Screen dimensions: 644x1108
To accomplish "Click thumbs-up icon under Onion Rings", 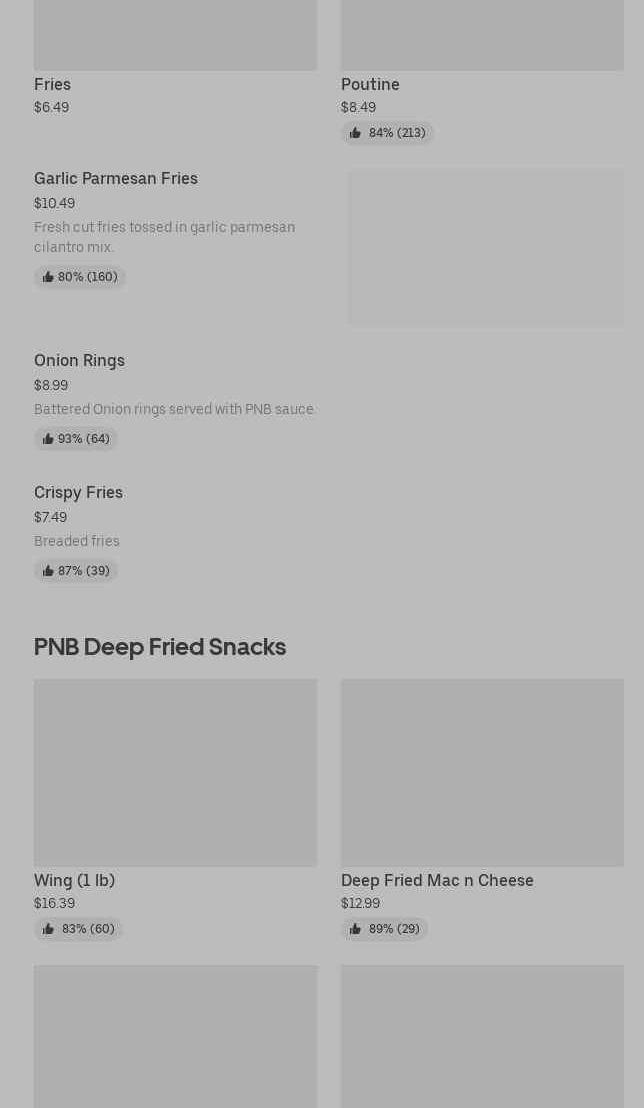I will (x=48, y=439).
